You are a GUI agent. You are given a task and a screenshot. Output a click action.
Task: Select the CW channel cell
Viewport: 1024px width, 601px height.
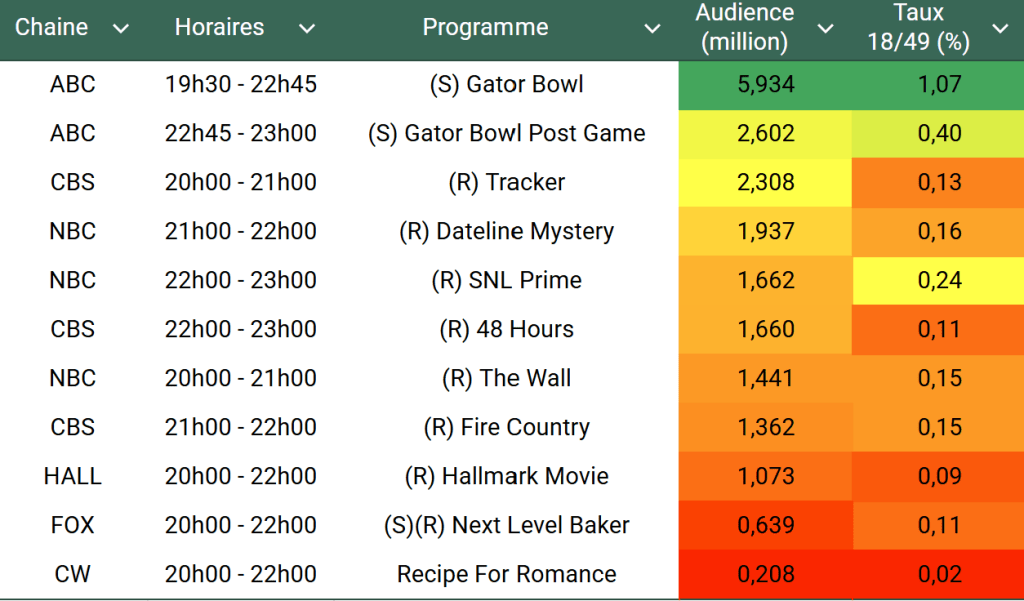click(73, 574)
